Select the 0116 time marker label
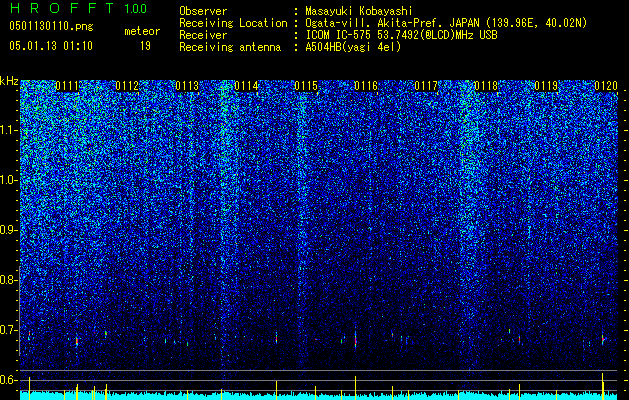The height and width of the screenshot is (400, 629). [x=366, y=86]
